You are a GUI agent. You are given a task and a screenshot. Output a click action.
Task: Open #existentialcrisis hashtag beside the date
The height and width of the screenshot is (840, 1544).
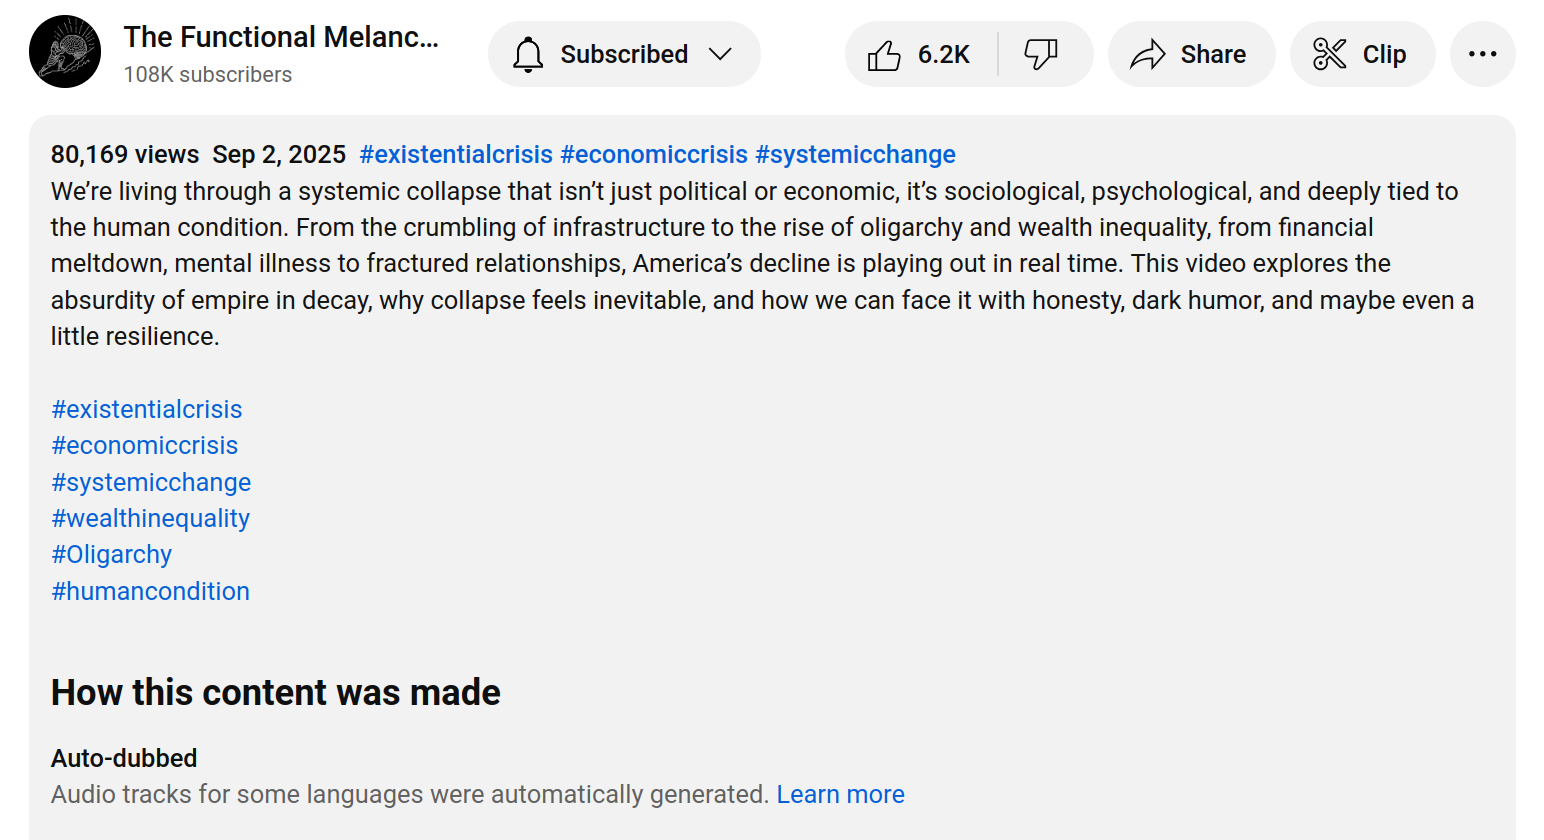coord(456,155)
